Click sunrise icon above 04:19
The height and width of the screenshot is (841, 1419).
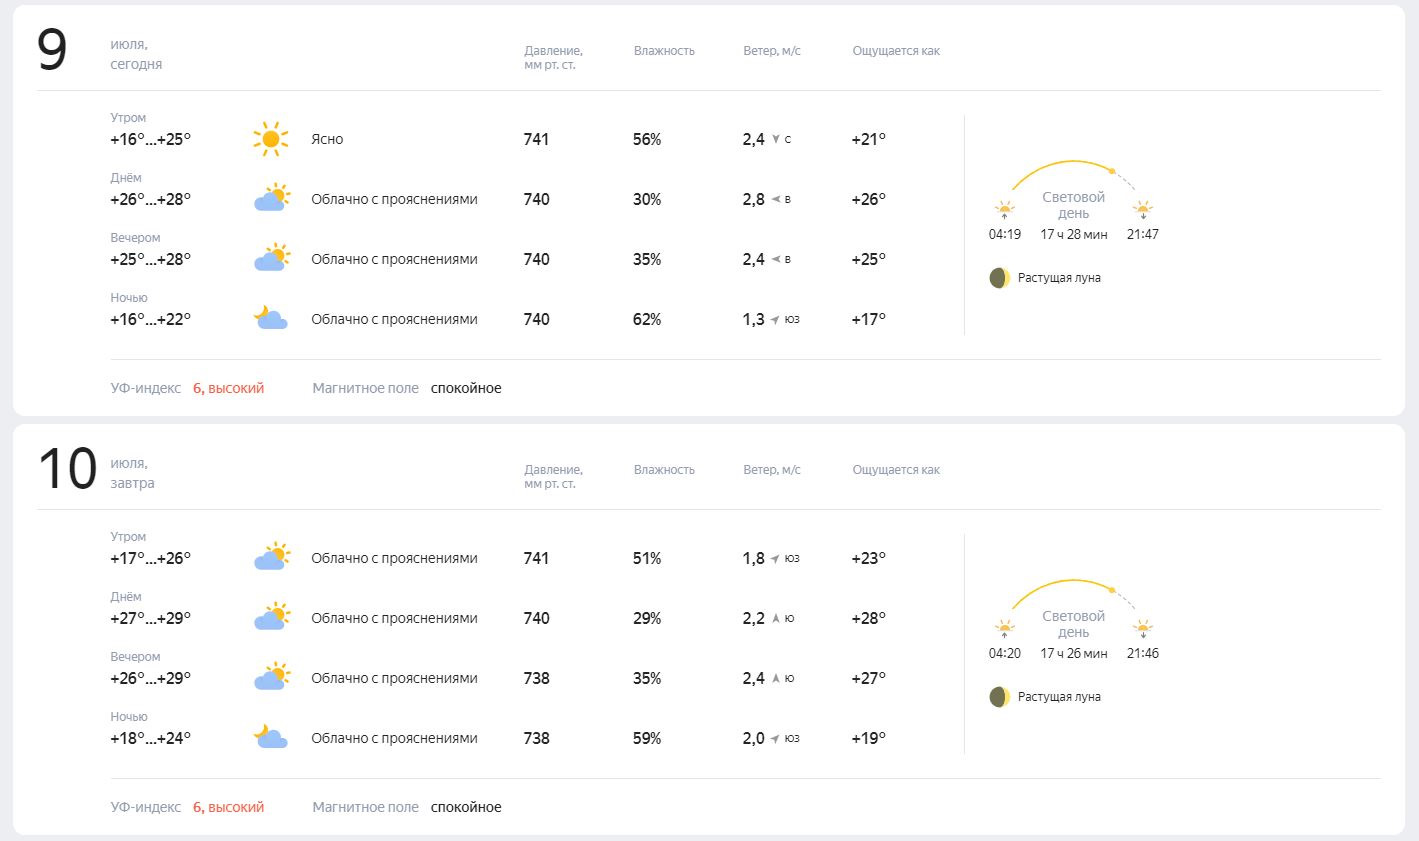click(1004, 210)
